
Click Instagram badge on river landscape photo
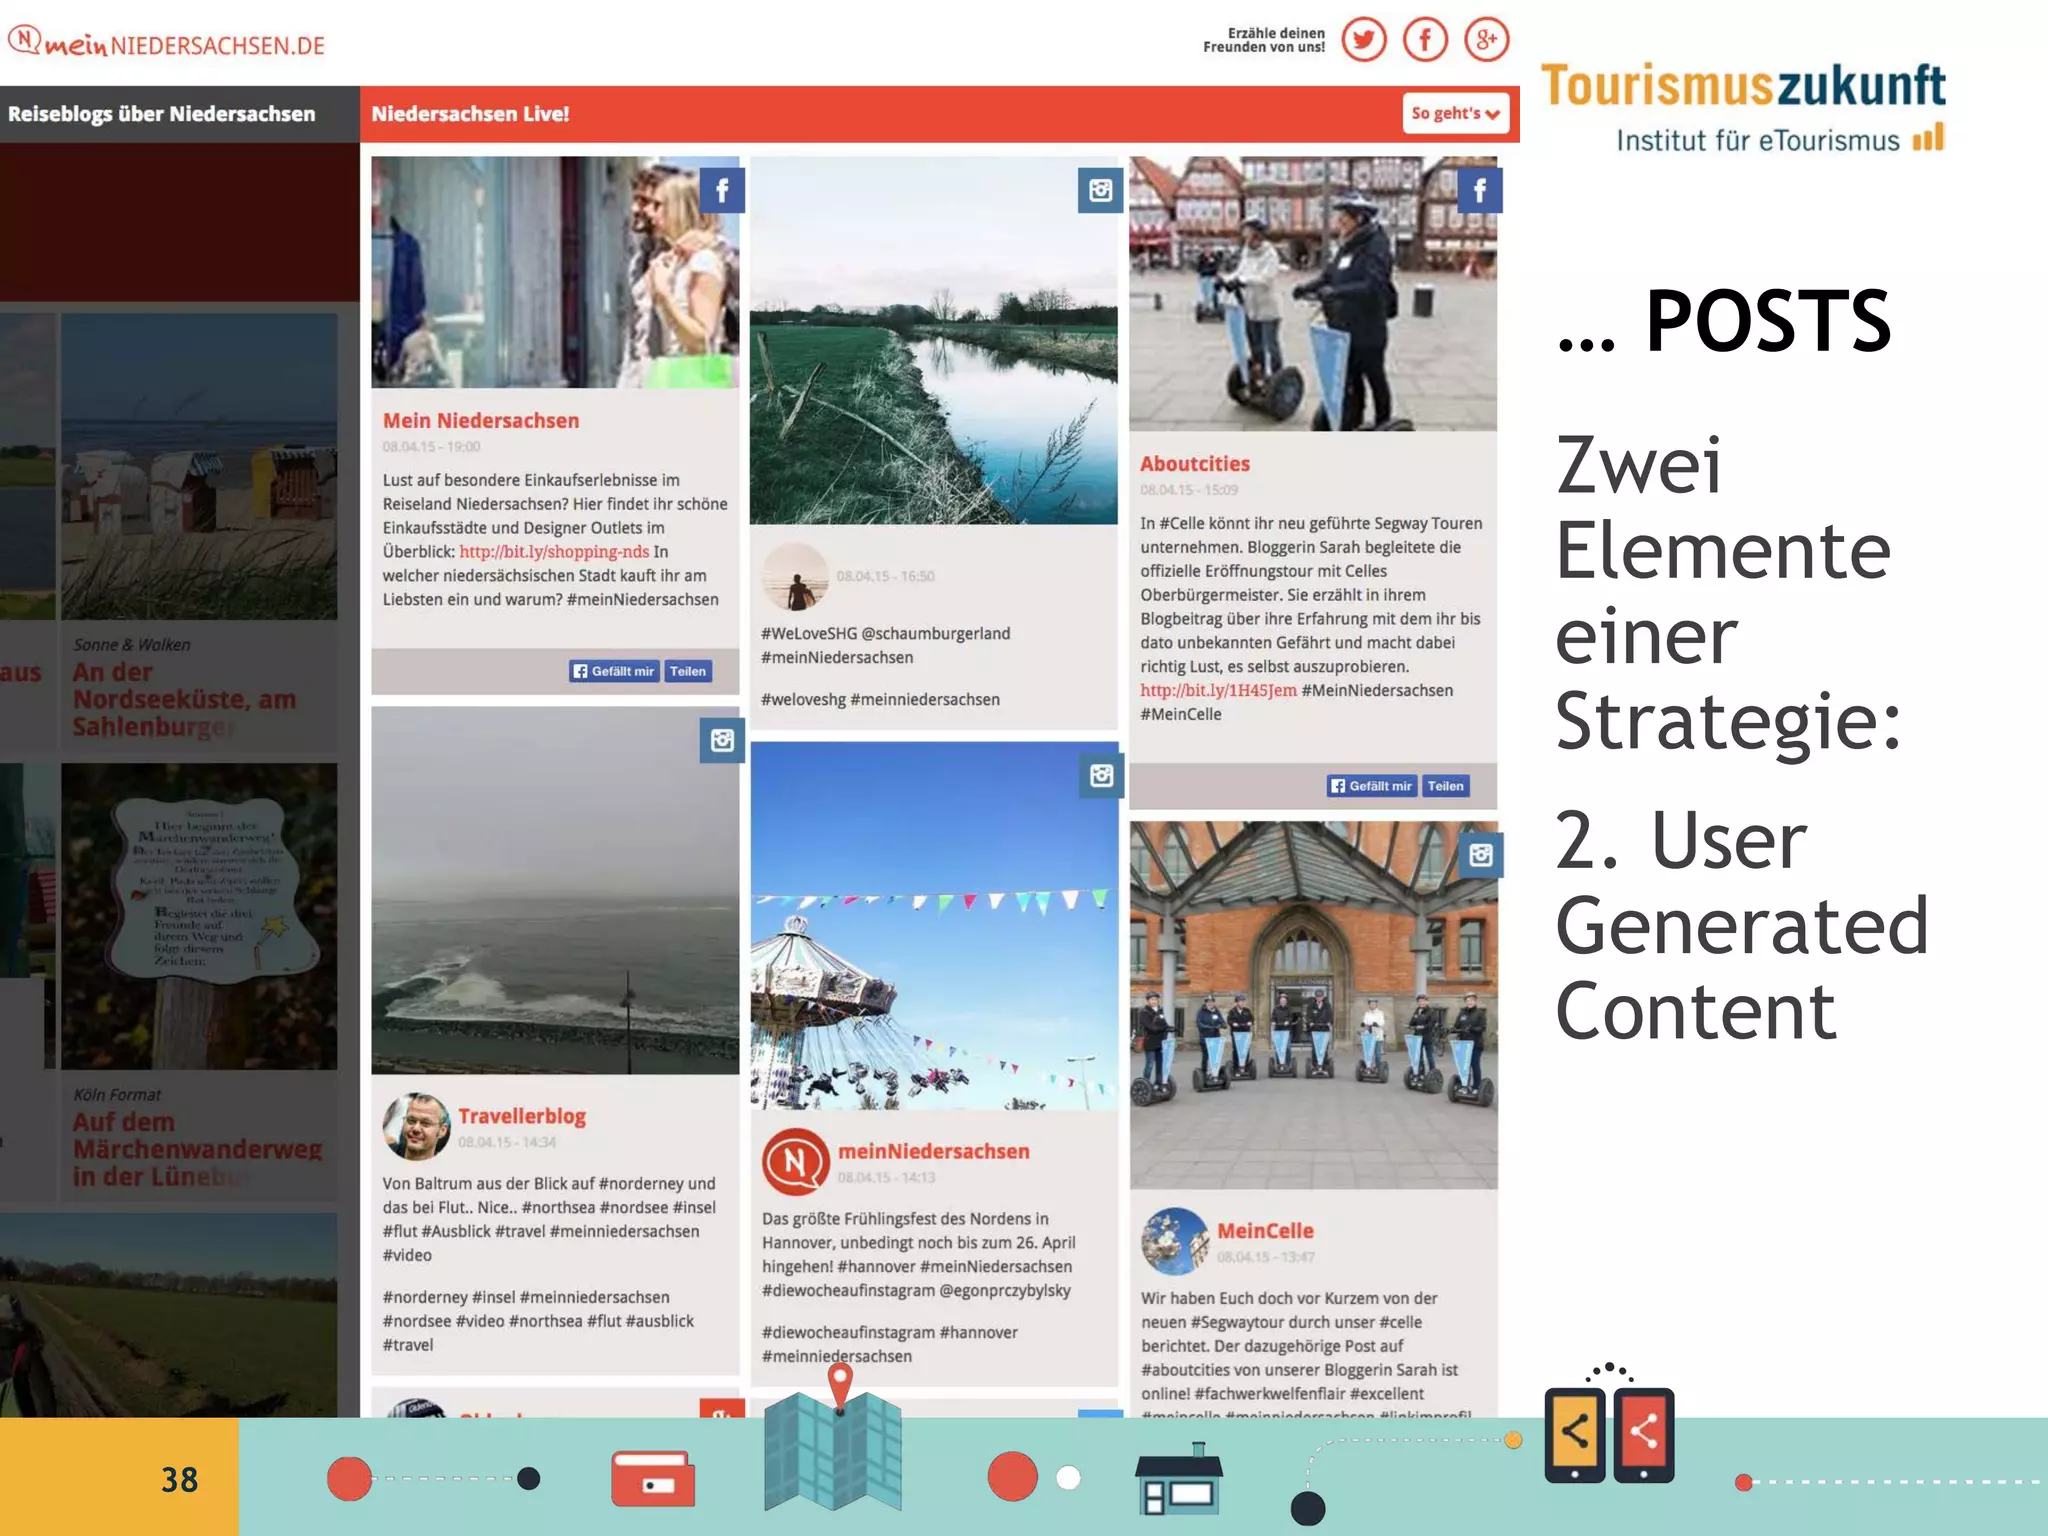click(x=1100, y=190)
